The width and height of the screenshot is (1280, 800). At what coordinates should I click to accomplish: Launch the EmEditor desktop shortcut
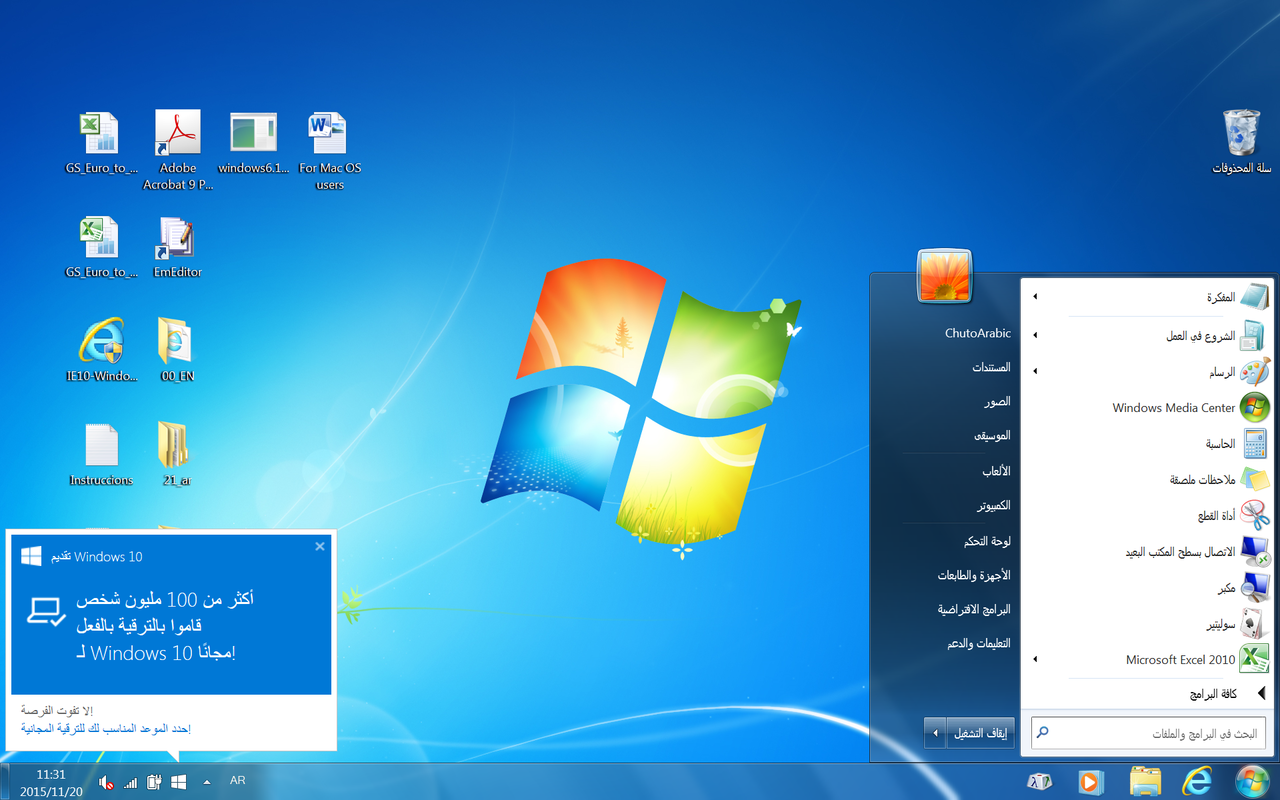pos(178,247)
